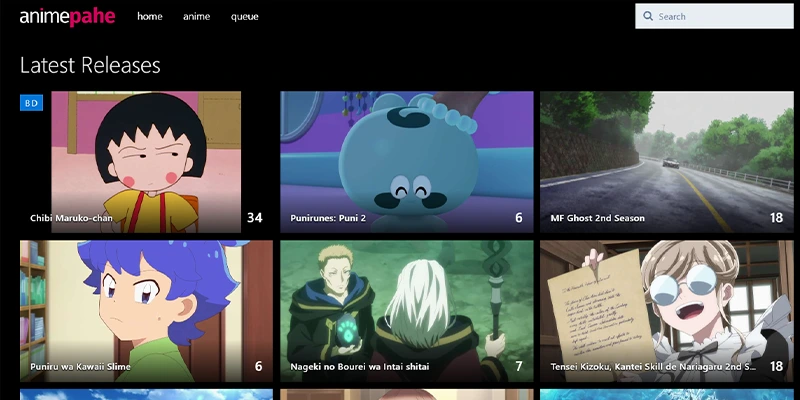
Task: Click episode number 34 on Chibi Maruko-chan
Action: point(255,218)
